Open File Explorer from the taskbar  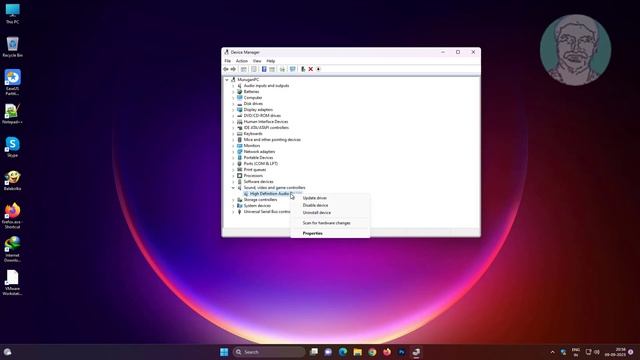[x=358, y=352]
